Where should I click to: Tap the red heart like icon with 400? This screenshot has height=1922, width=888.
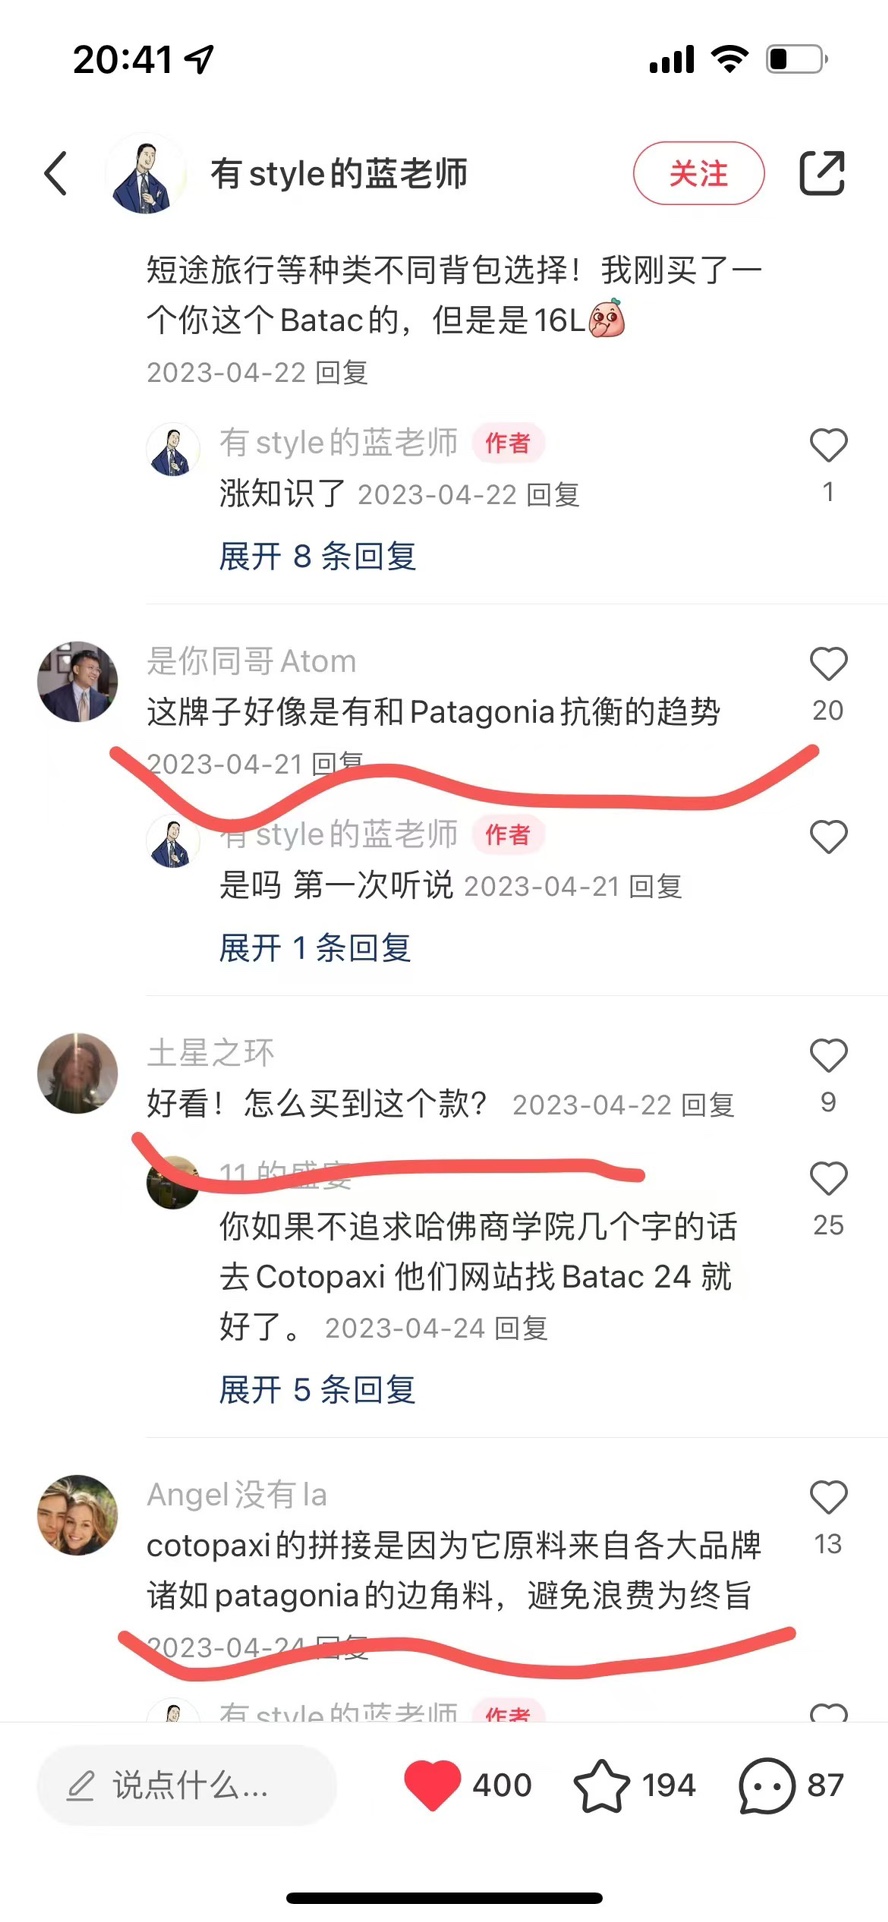point(432,1785)
